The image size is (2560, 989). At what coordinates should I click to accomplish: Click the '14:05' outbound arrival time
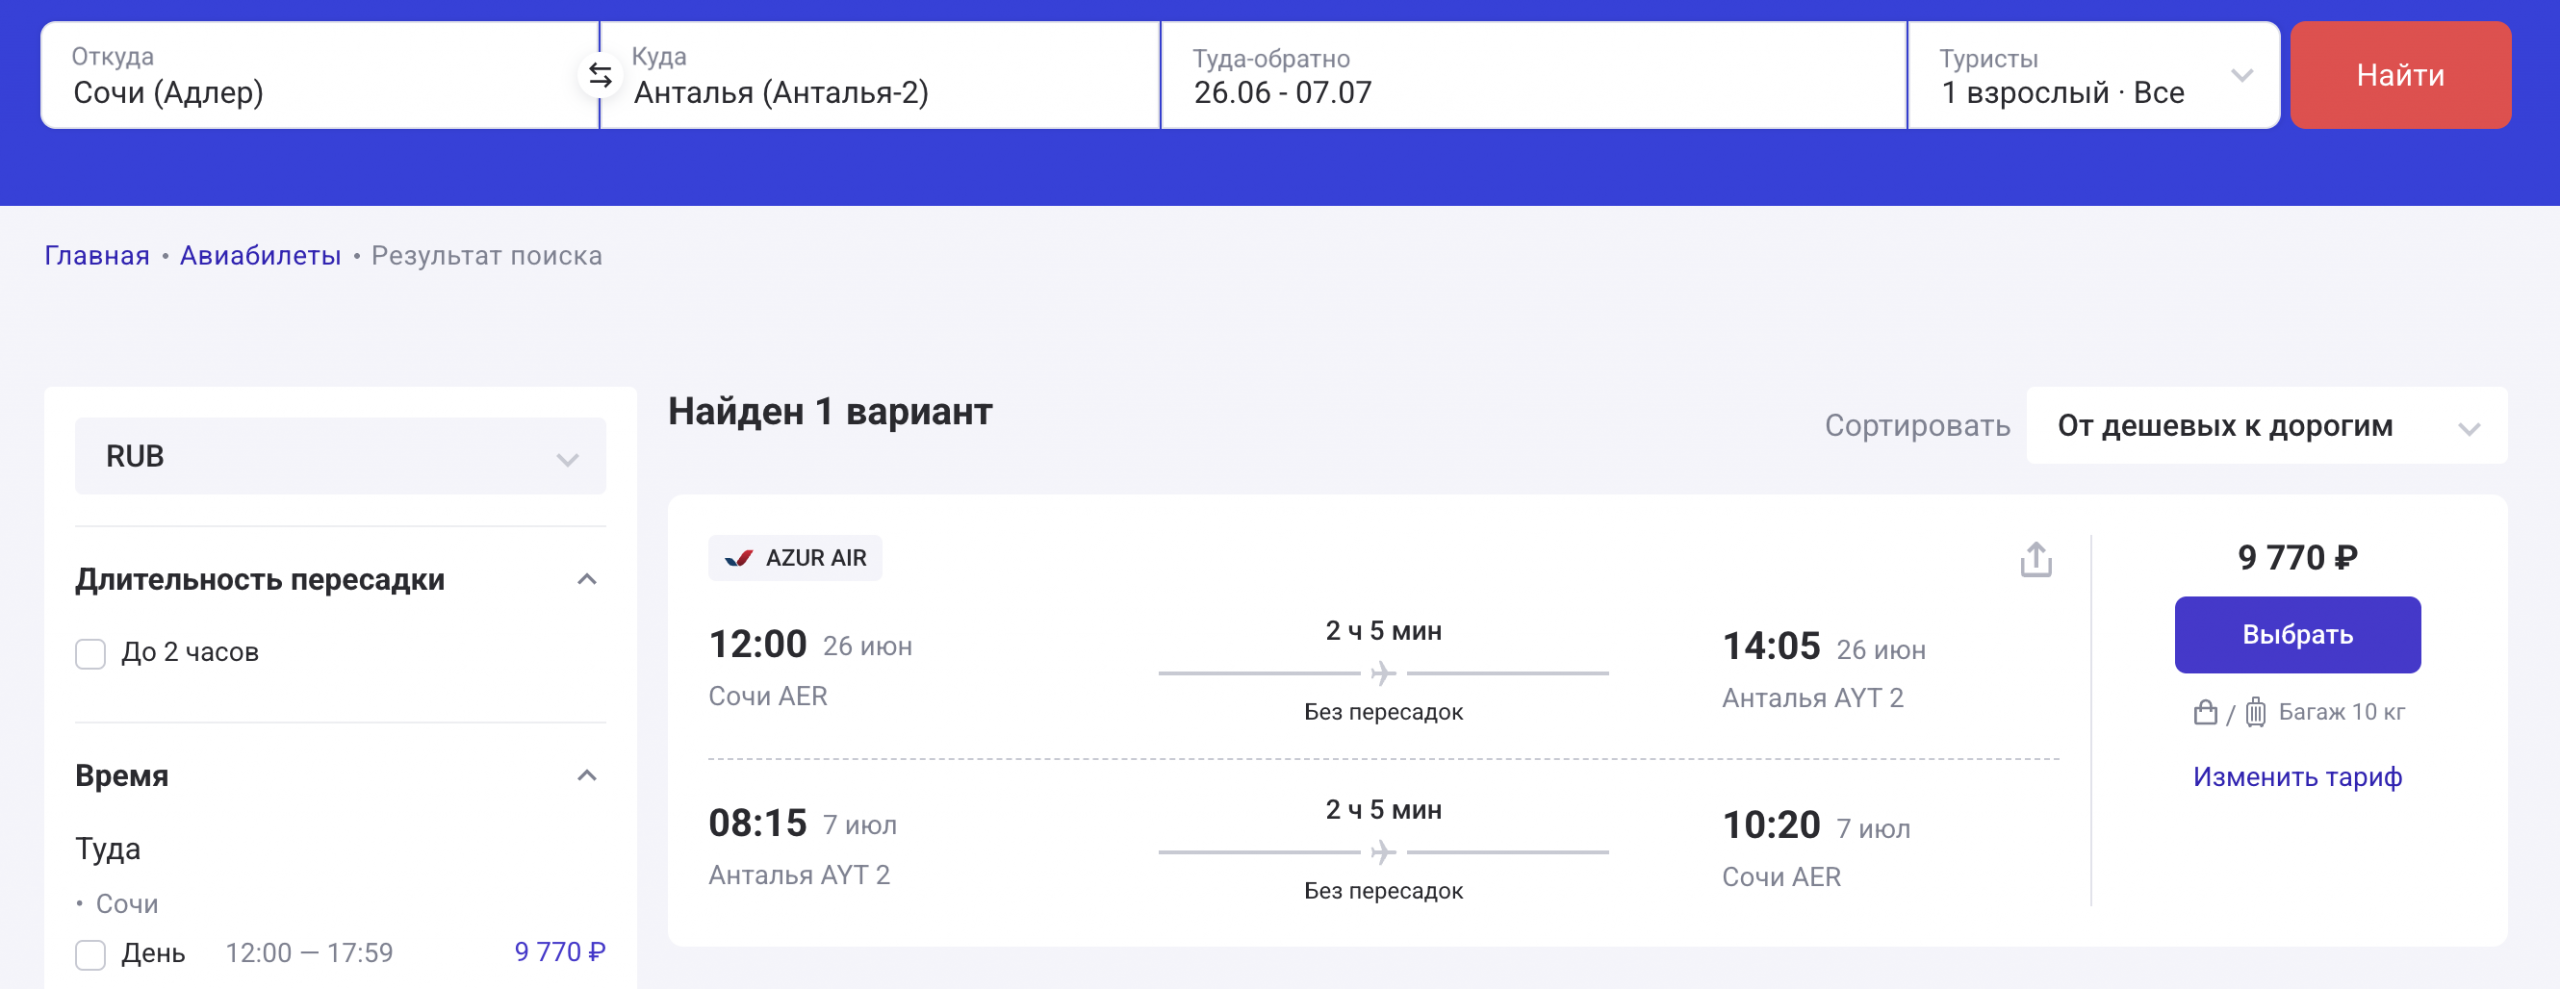click(1771, 646)
